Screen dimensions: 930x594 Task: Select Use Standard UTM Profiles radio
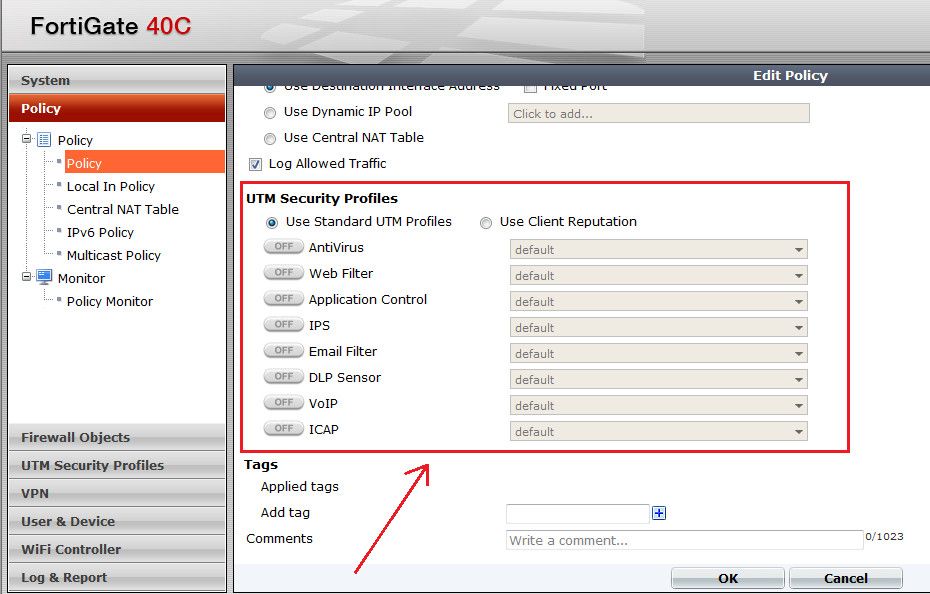coord(272,223)
